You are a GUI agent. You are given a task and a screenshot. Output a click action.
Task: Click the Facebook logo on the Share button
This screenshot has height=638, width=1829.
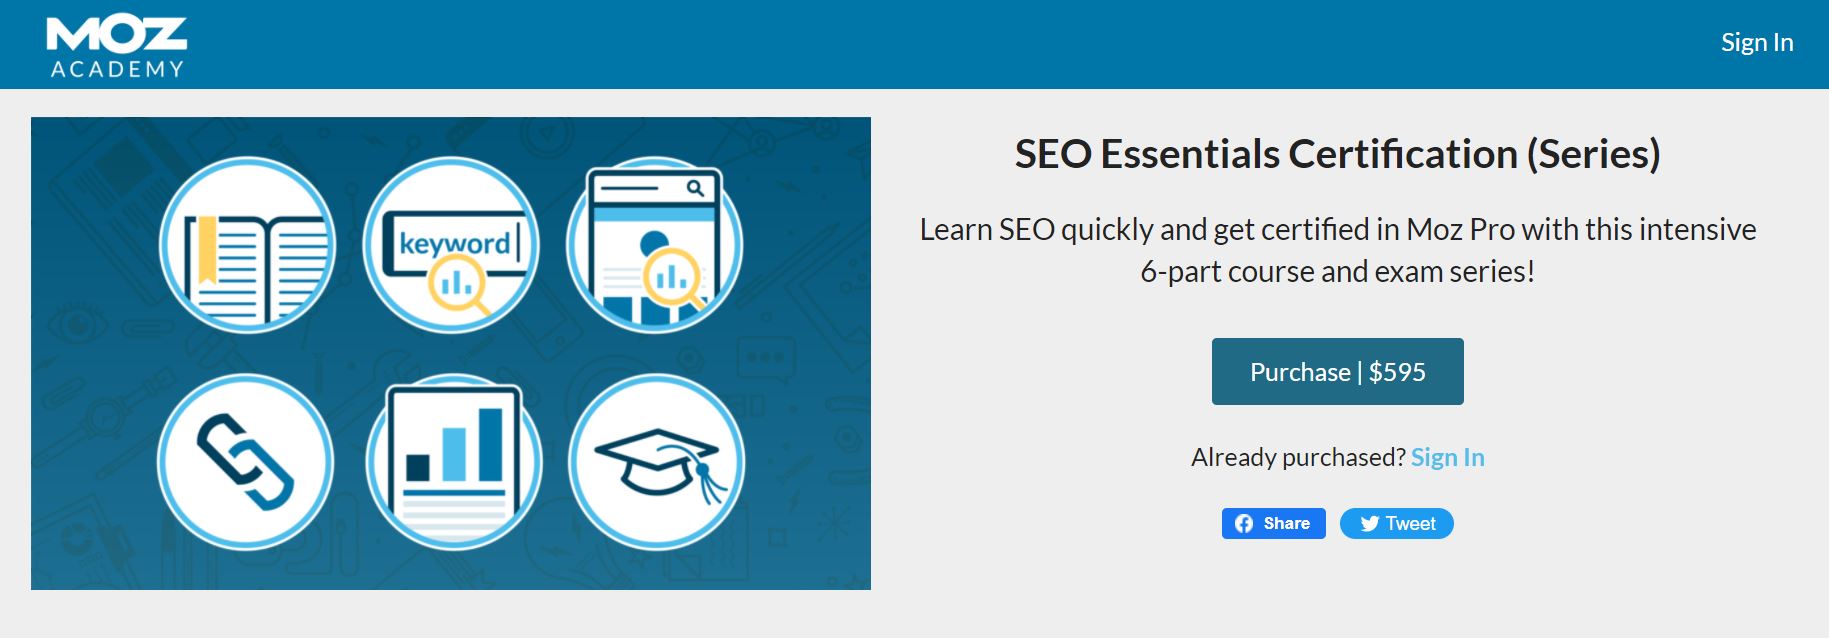pyautogui.click(x=1243, y=523)
